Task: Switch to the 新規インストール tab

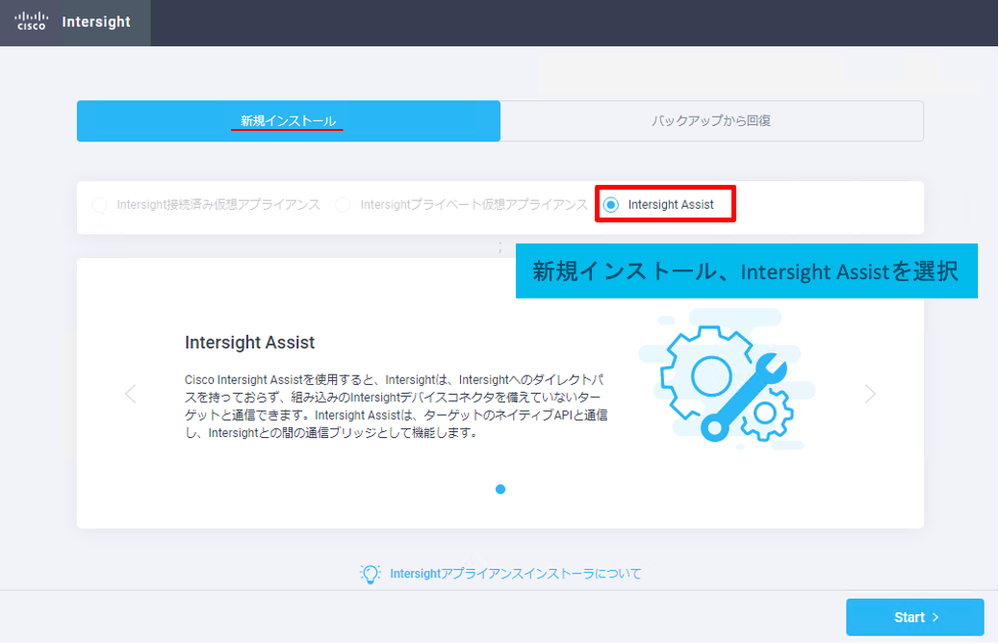Action: click(x=289, y=121)
